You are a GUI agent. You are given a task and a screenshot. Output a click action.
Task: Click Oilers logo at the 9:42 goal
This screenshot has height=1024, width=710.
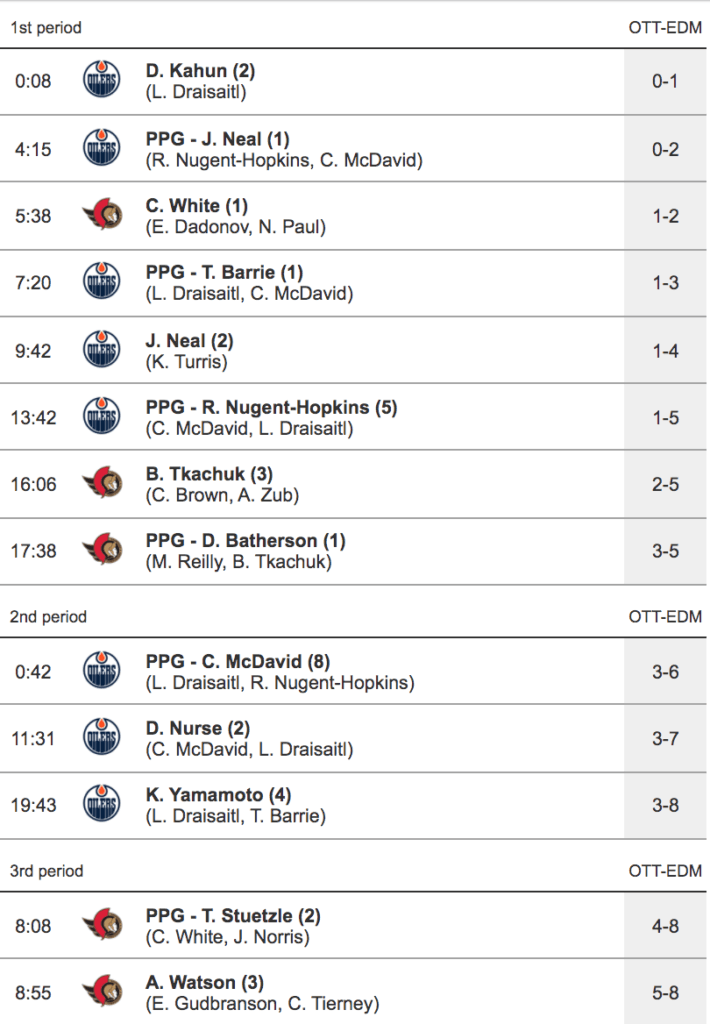tap(102, 350)
